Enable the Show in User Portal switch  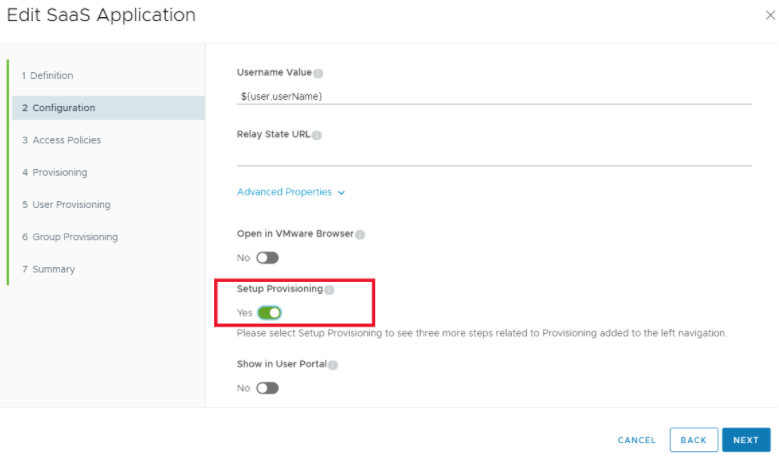268,388
